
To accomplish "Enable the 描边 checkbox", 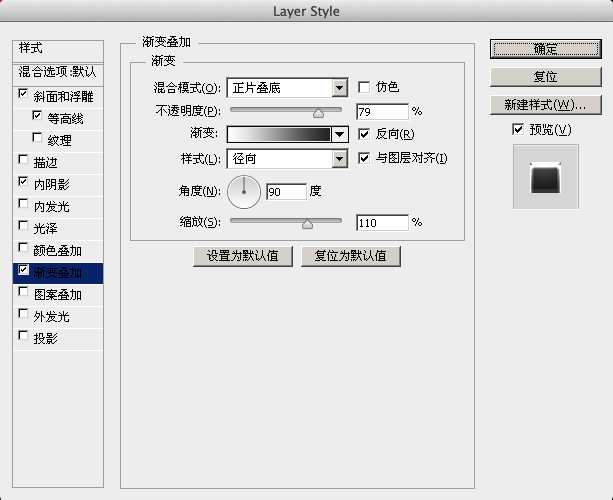I will pyautogui.click(x=23, y=159).
